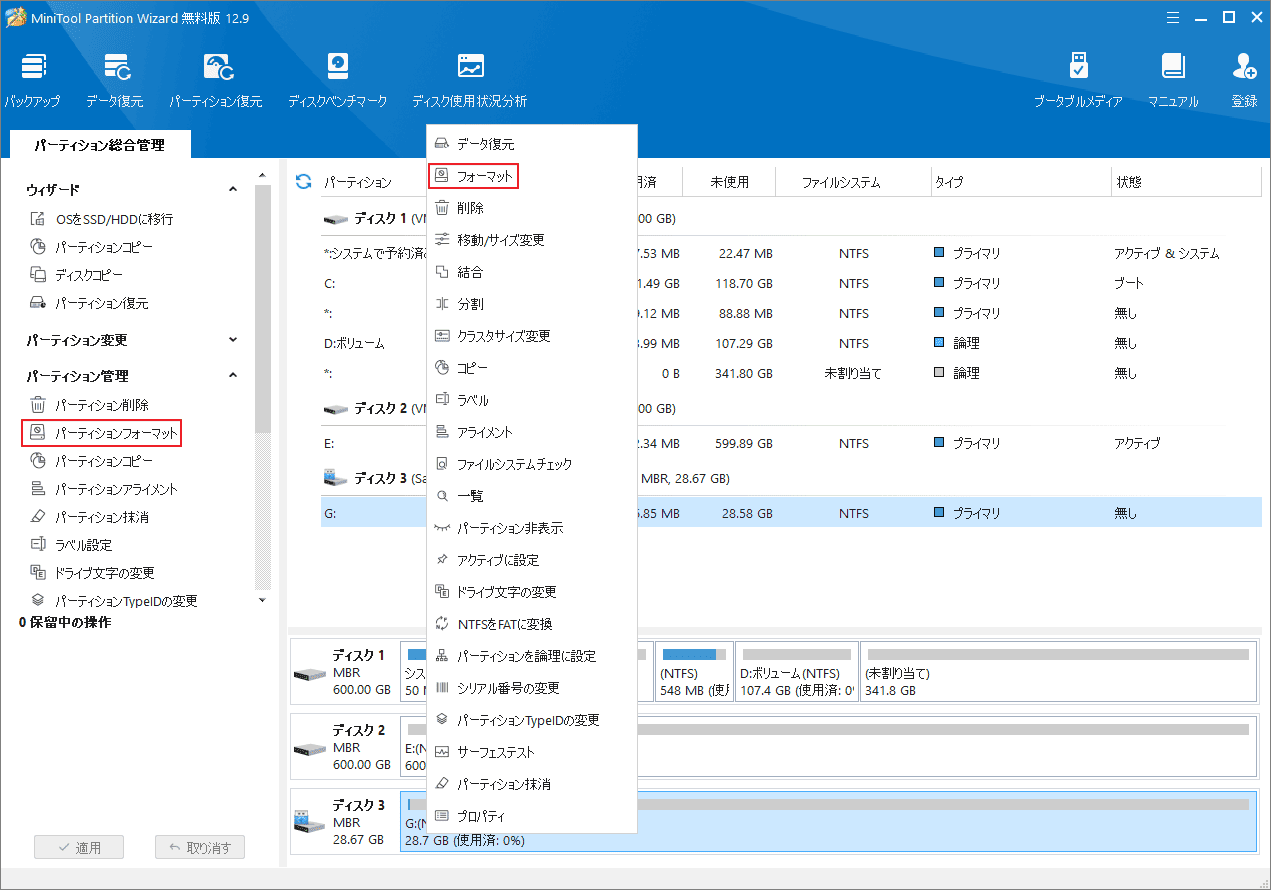The width and height of the screenshot is (1271, 890).
Task: Choose NTFSをFATに変換 in context menu
Action: point(532,624)
